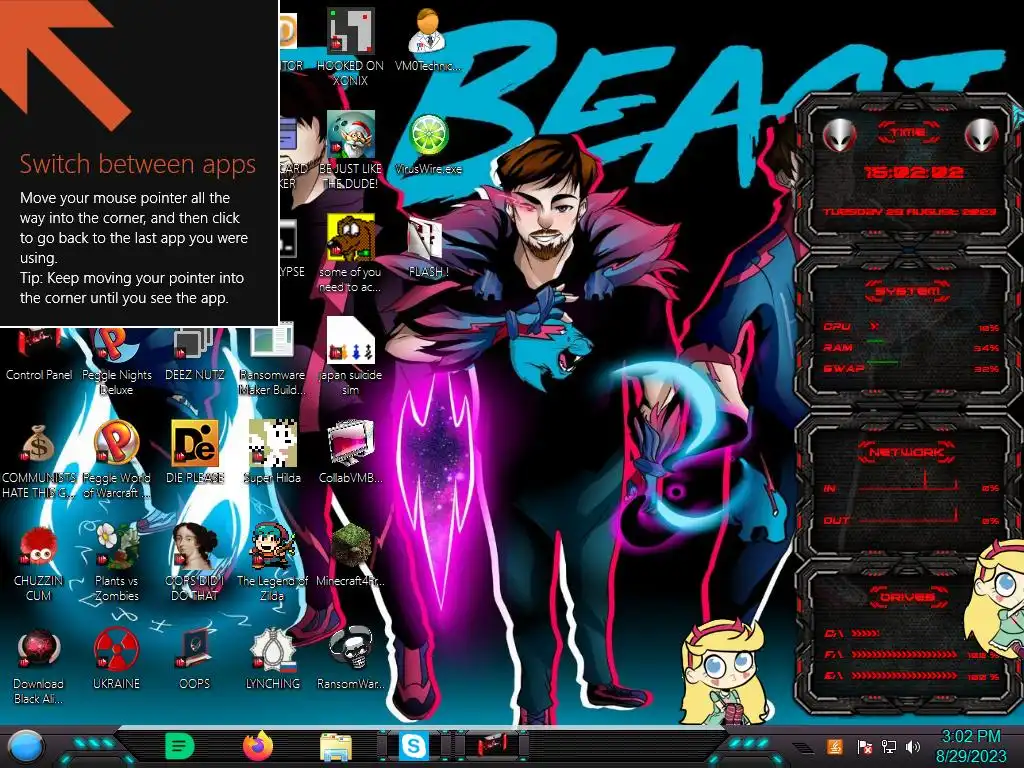This screenshot has height=768, width=1024.
Task: Click the network OUT graph row
Action: [911, 517]
